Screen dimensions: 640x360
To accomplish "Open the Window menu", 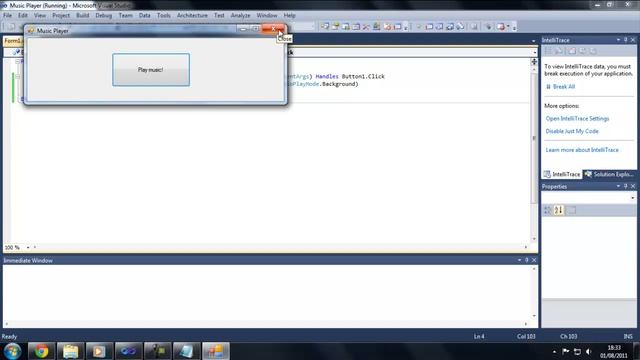I will [x=267, y=16].
